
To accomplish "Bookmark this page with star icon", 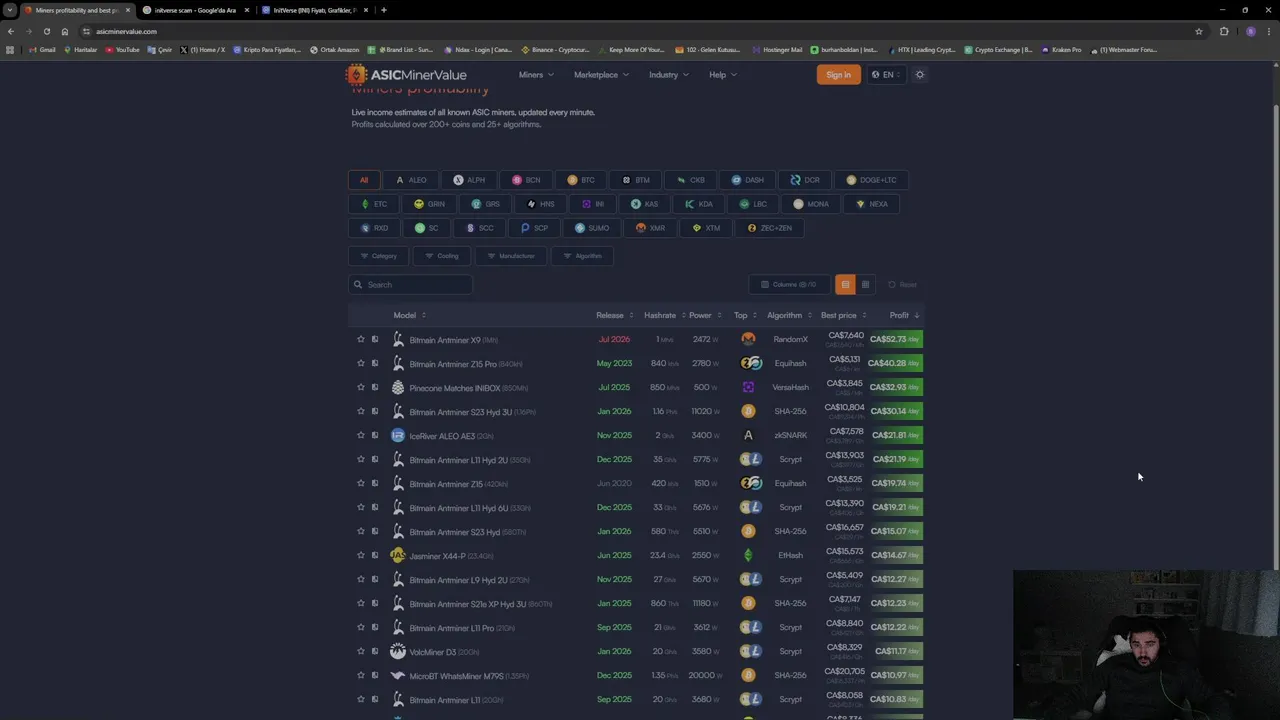I will pyautogui.click(x=1199, y=31).
